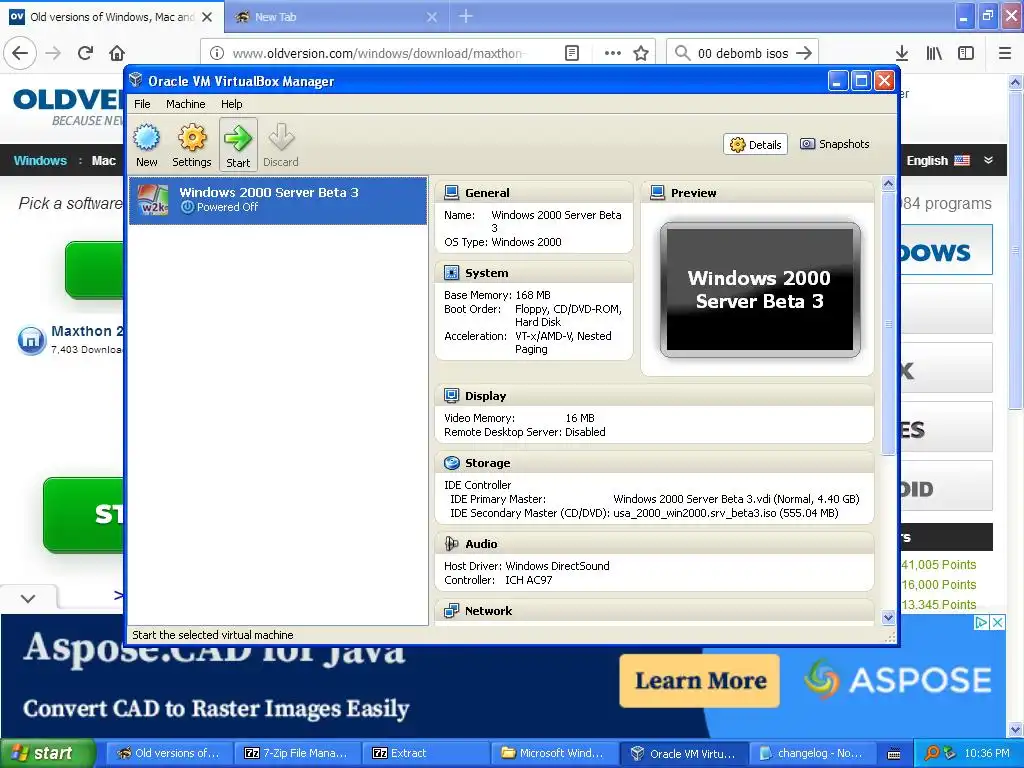
Task: Select the Old versions of Windows browser tab
Action: [x=112, y=17]
